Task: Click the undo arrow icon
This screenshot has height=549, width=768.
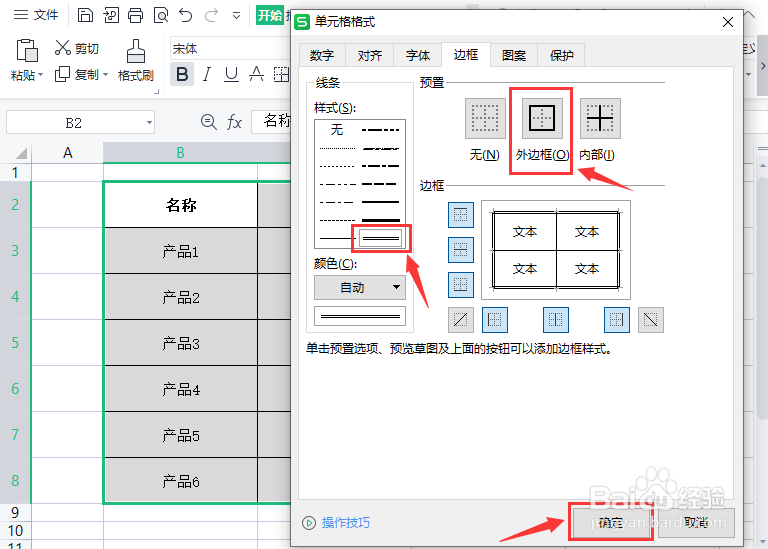Action: click(x=186, y=15)
